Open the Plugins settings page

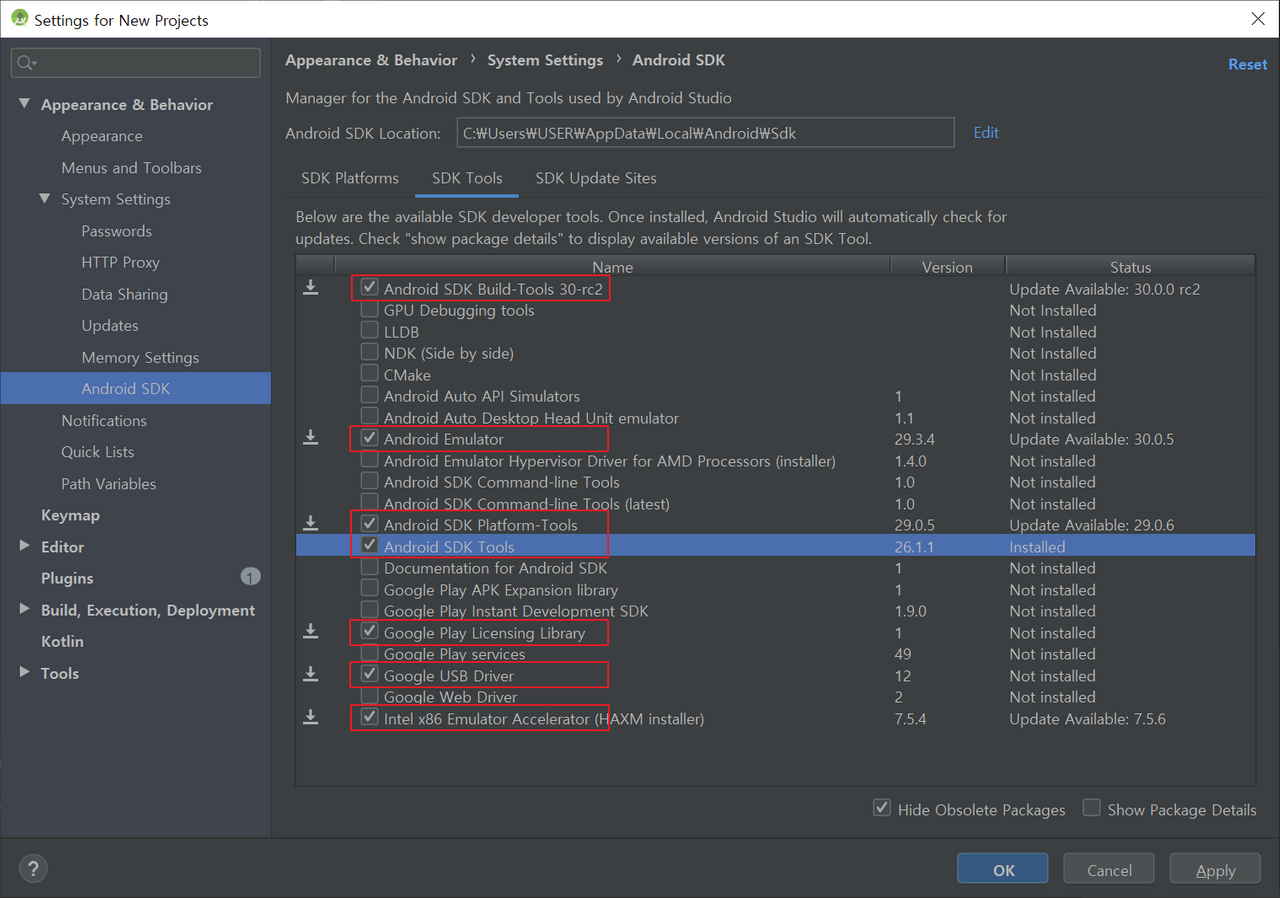tap(67, 578)
